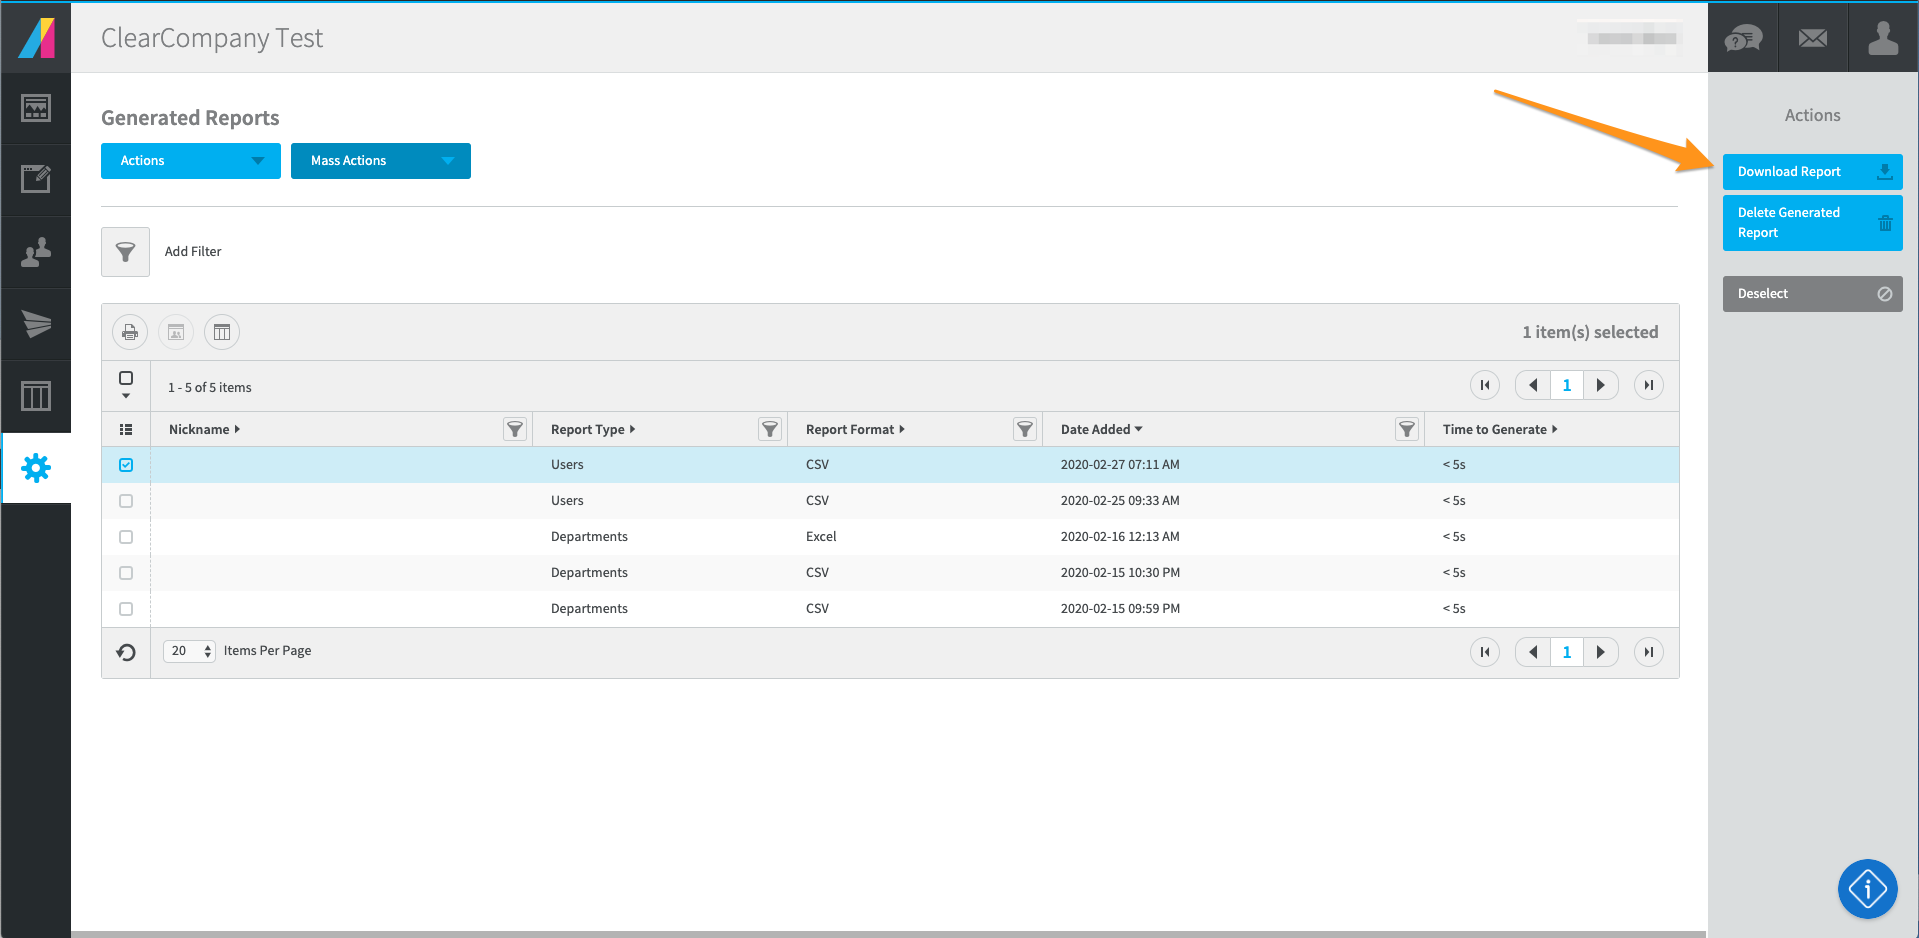Open the column chooser icon
This screenshot has width=1919, height=938.
[222, 332]
